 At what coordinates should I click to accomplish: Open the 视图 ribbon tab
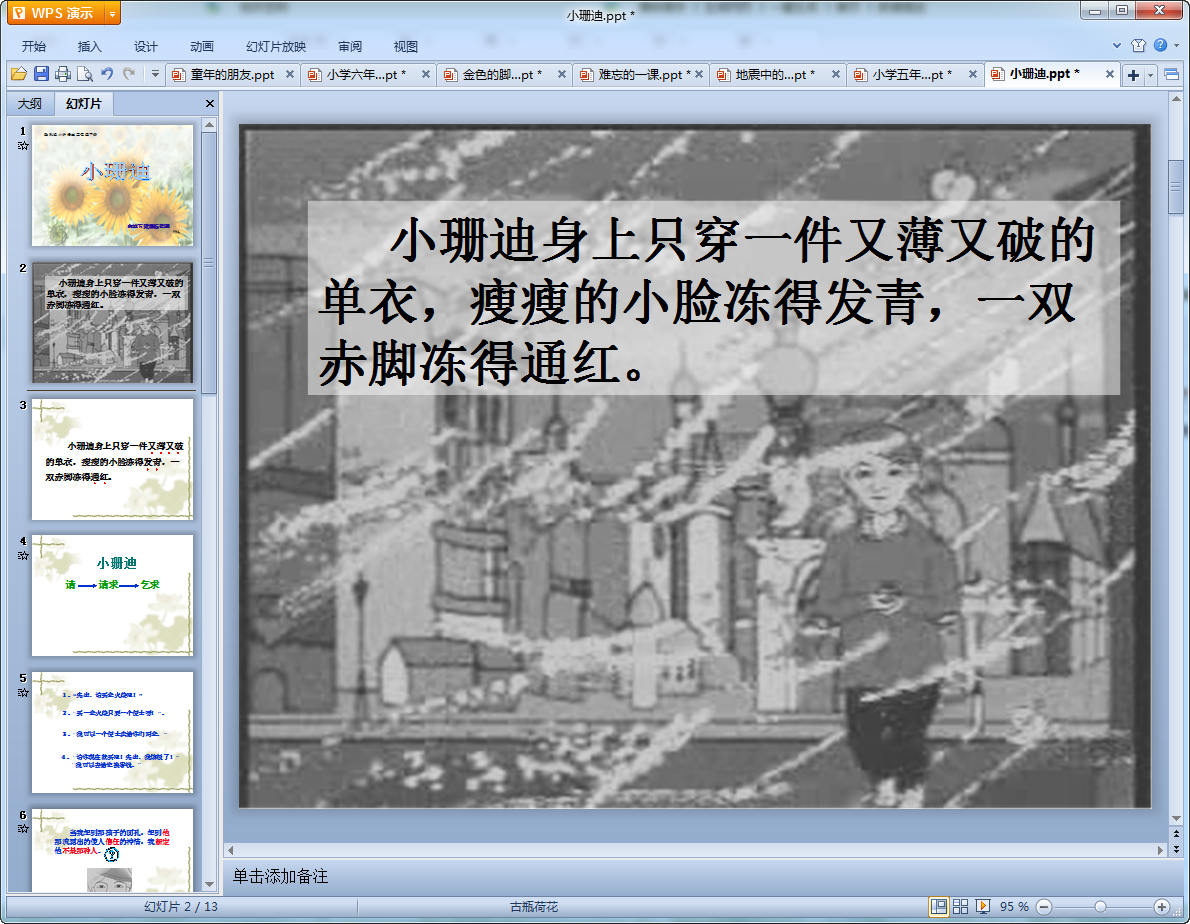pyautogui.click(x=406, y=46)
